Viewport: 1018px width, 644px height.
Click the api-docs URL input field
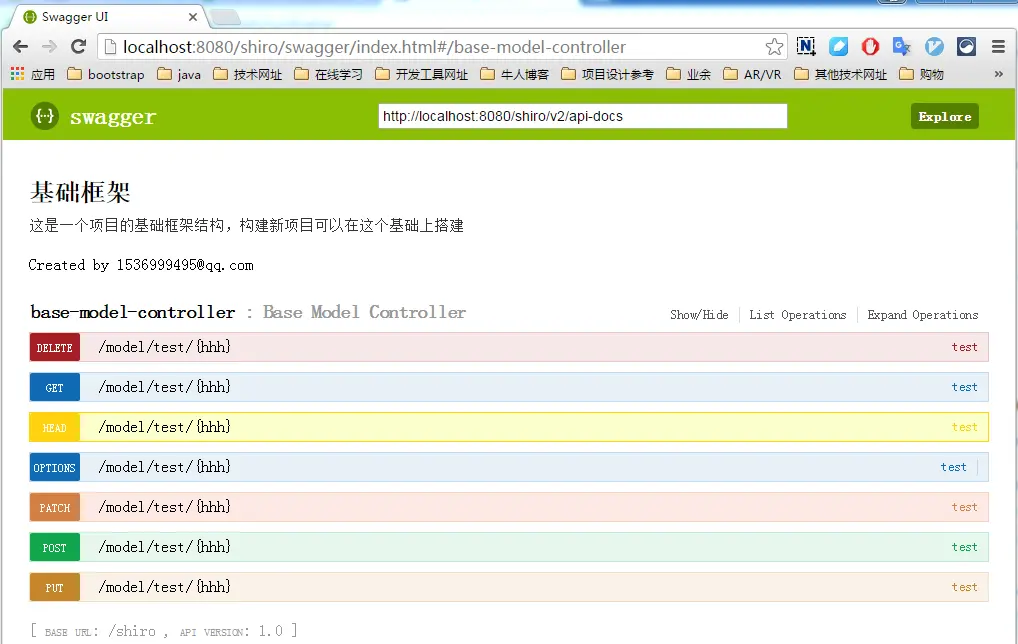pos(582,116)
